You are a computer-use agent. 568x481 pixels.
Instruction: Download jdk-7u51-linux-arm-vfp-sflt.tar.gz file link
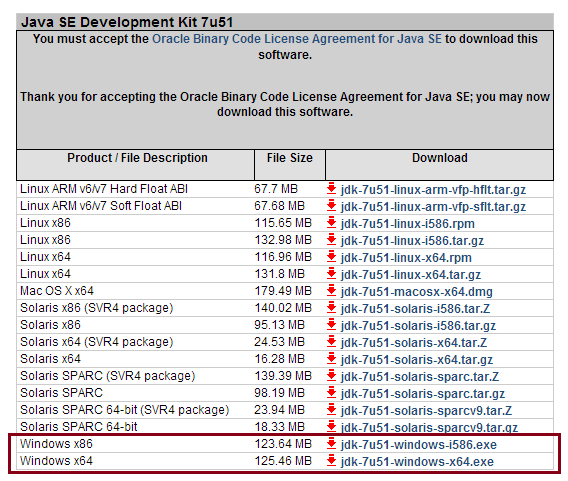tap(433, 207)
